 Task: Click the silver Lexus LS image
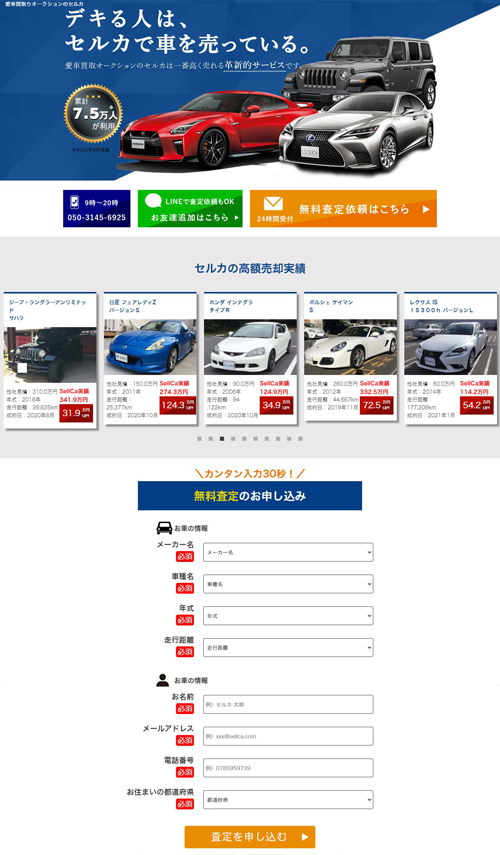357,132
